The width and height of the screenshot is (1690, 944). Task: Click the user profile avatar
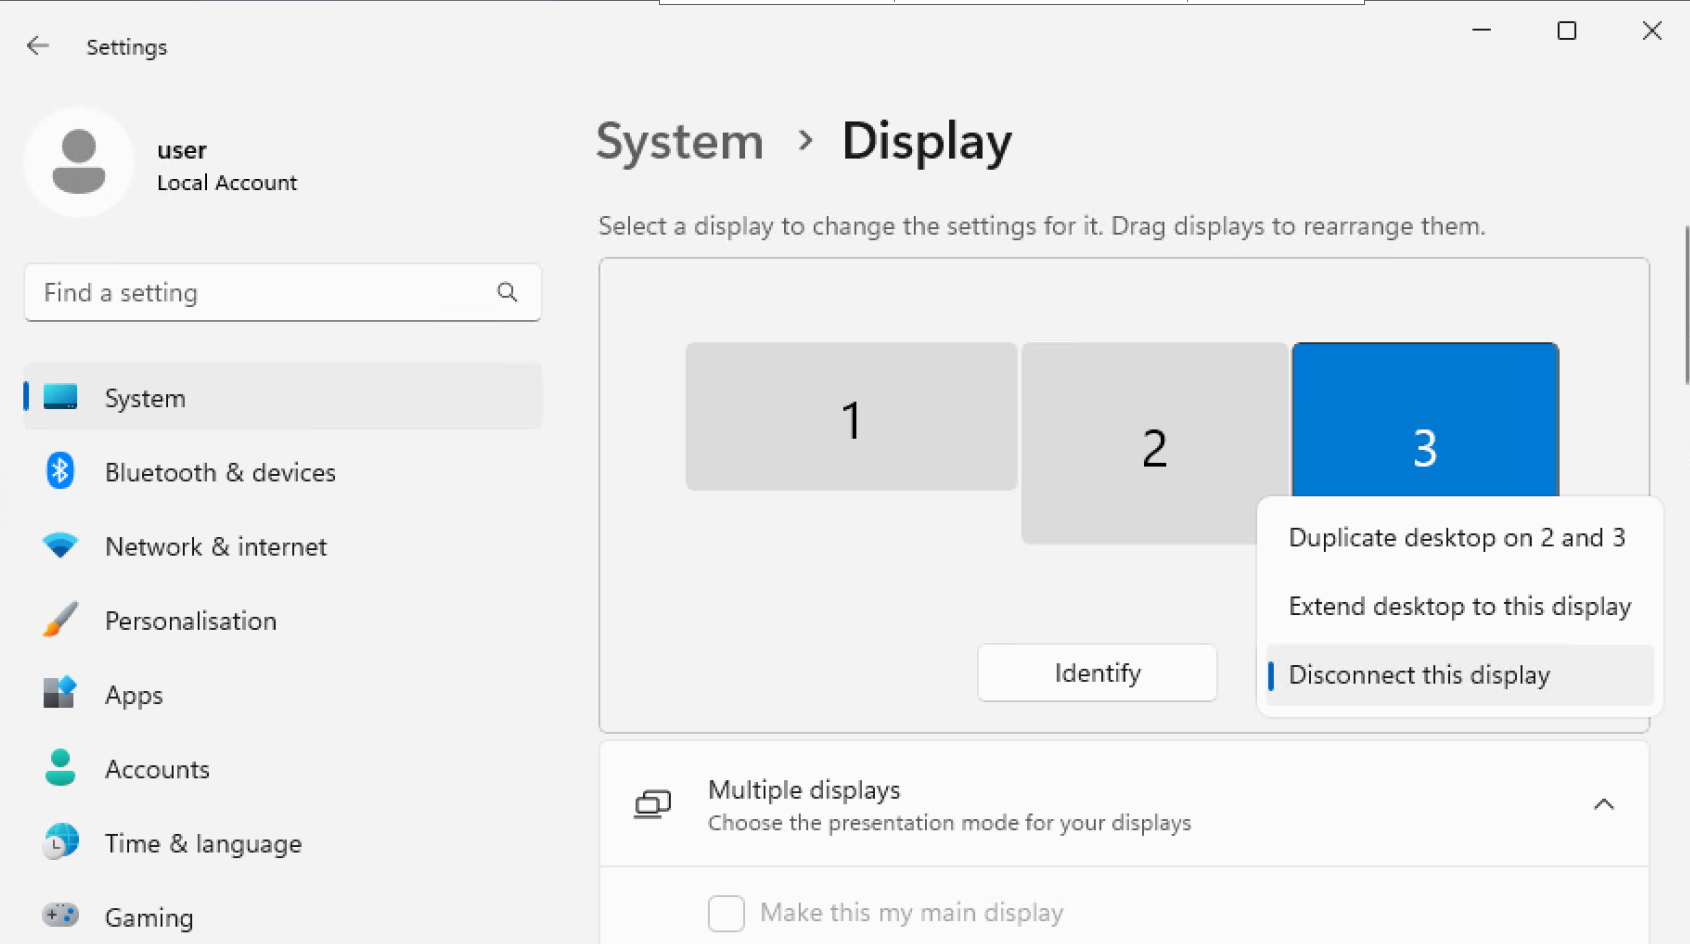point(79,162)
